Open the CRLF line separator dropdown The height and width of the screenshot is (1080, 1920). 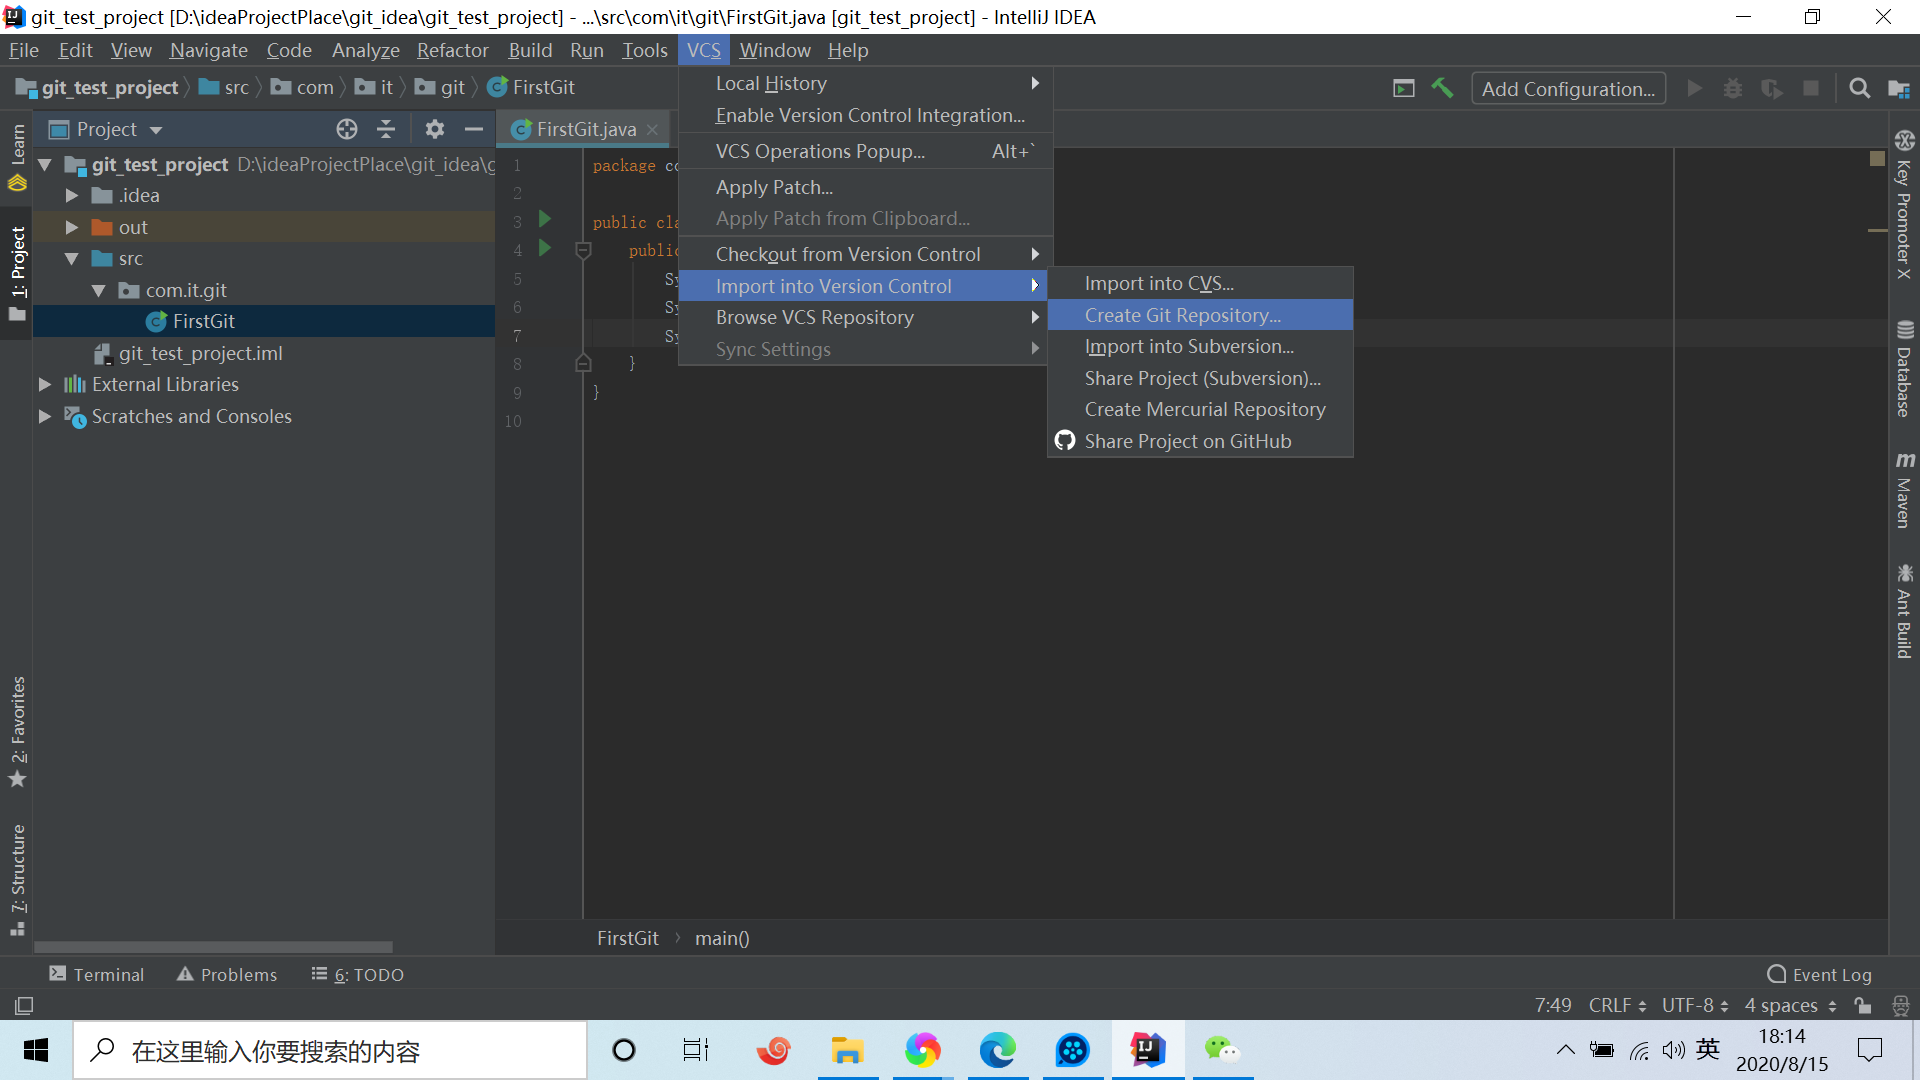click(x=1617, y=1005)
